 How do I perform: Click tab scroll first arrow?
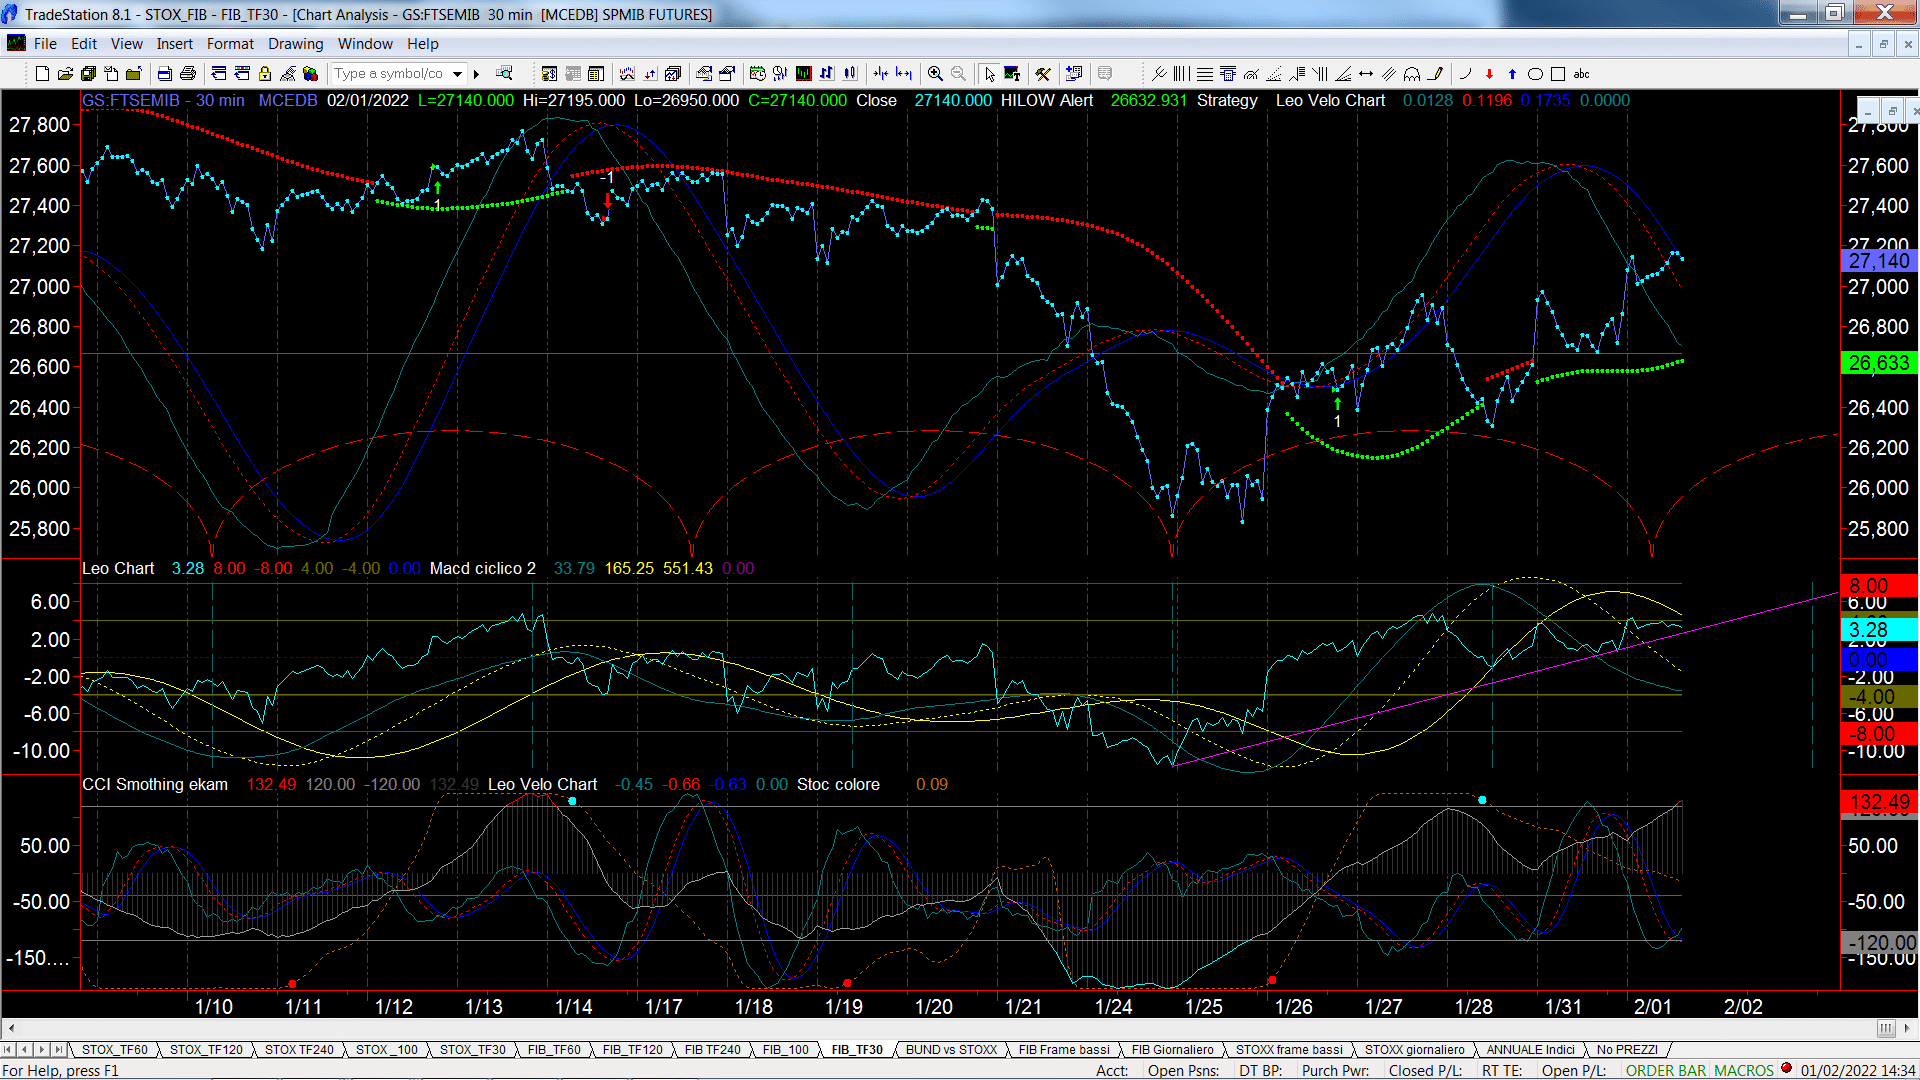click(8, 1050)
